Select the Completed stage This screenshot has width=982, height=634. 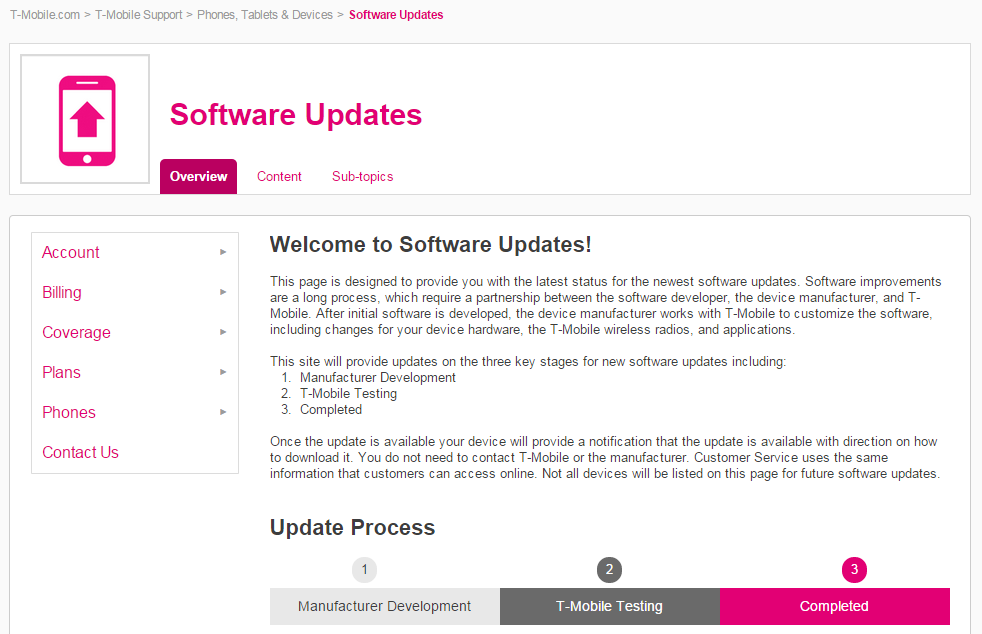[x=835, y=606]
